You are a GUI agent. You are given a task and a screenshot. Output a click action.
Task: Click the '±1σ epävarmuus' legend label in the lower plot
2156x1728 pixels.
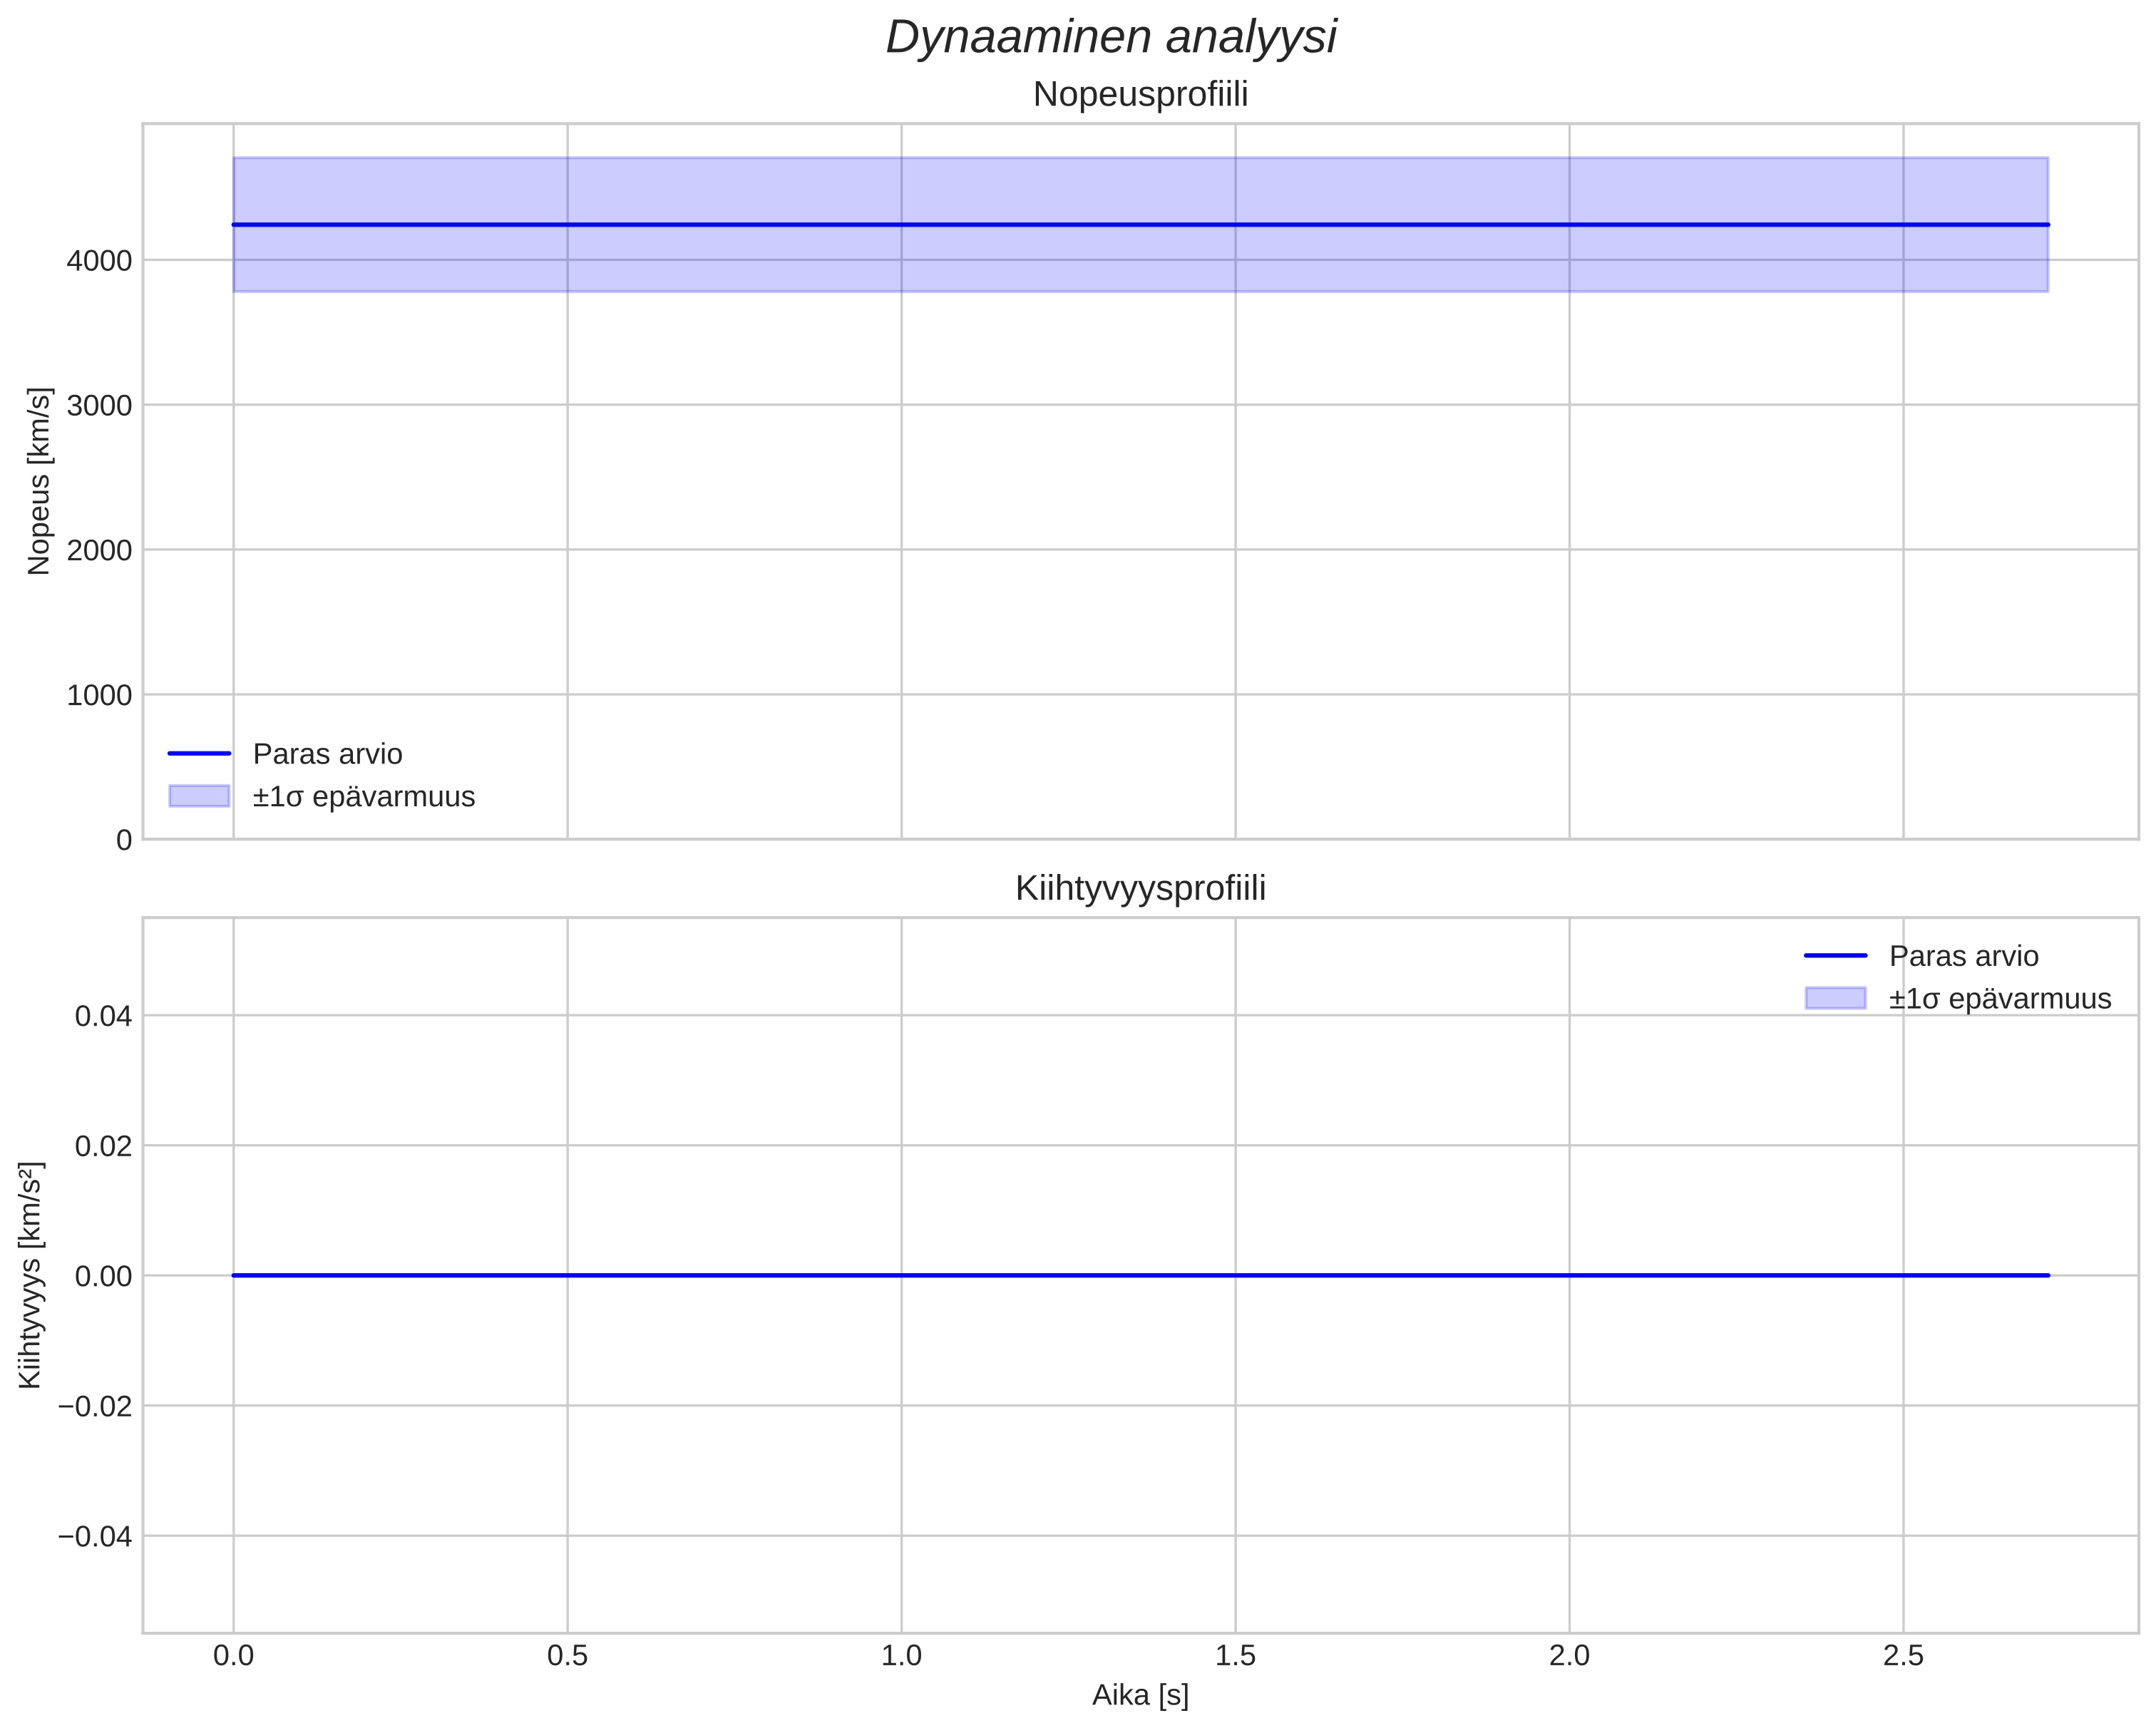point(1999,999)
